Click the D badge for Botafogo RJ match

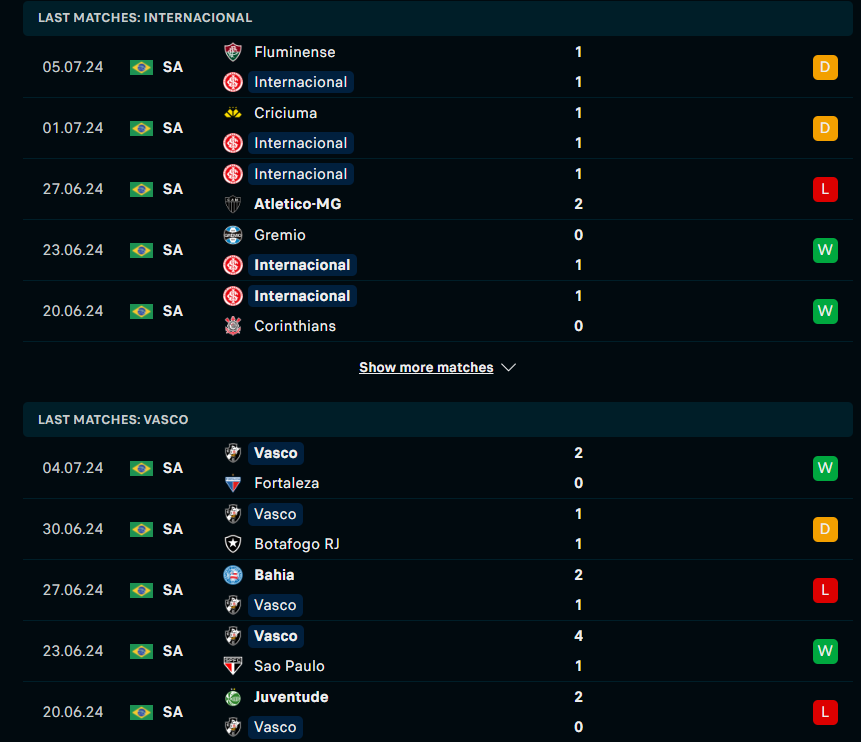[825, 529]
